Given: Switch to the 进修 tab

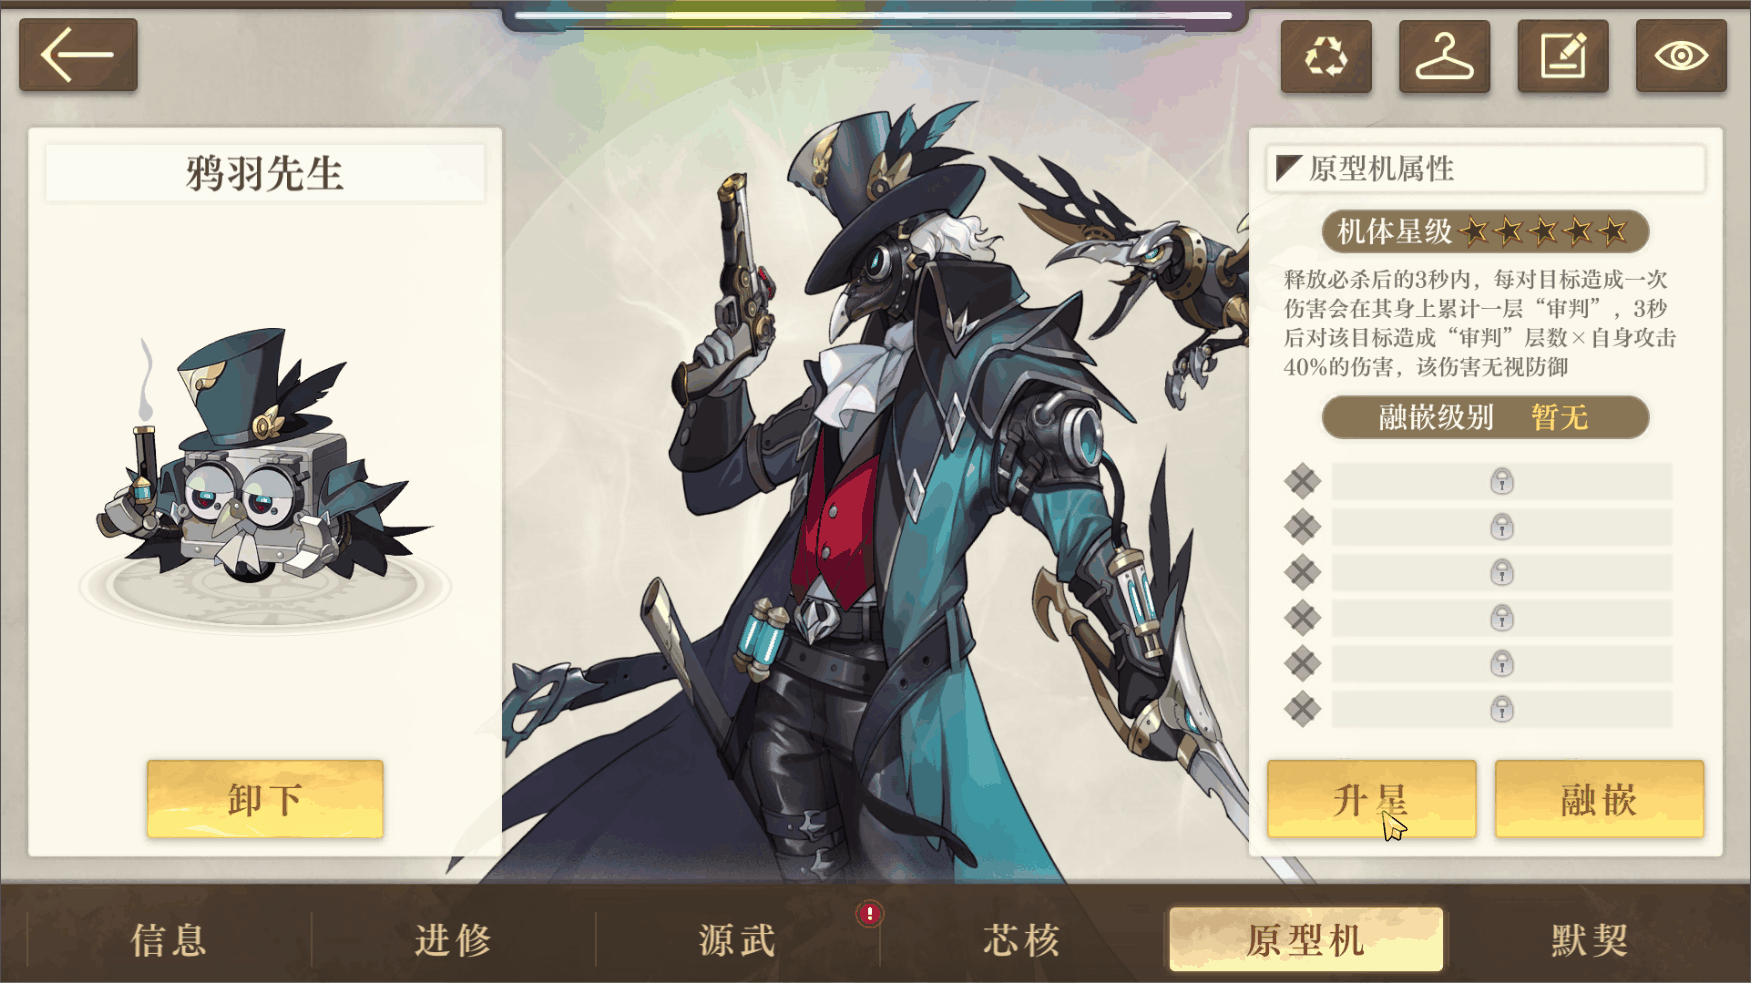Looking at the screenshot, I should [453, 940].
